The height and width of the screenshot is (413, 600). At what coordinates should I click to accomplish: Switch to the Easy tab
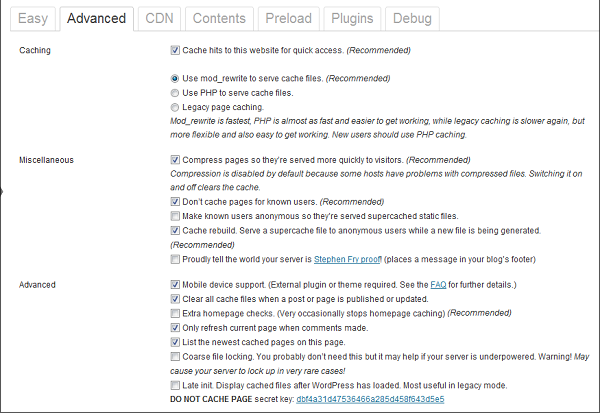point(33,19)
